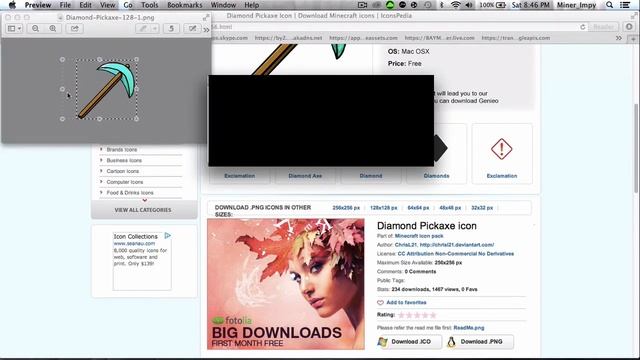Click the Preview window fullscreen arrows
This screenshot has width=640, height=360.
pos(206,18)
